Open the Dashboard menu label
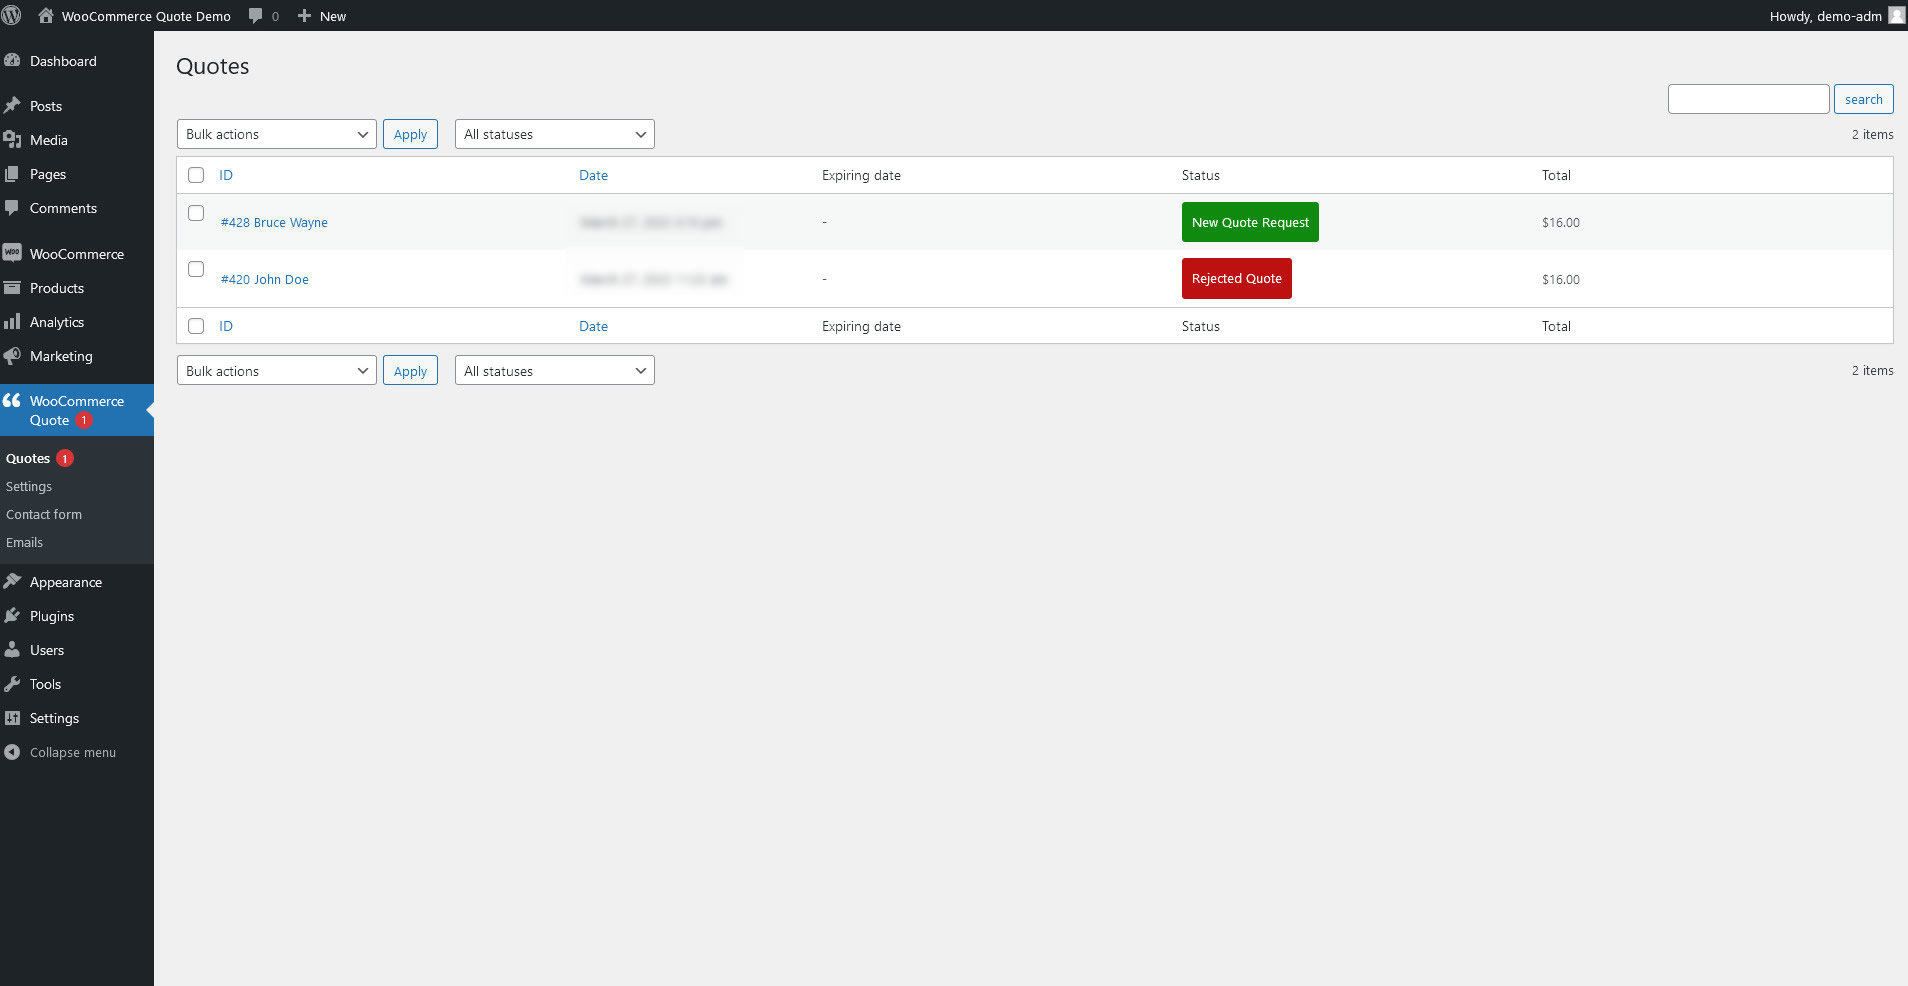The width and height of the screenshot is (1908, 986). 63,61
